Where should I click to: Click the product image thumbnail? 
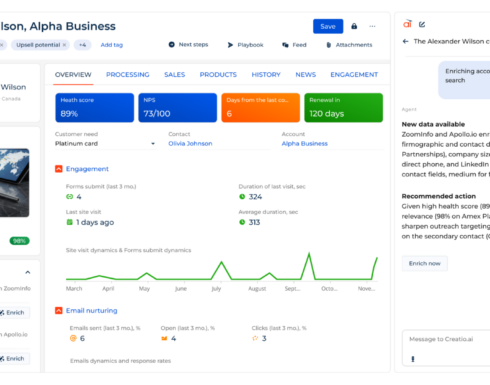pyautogui.click(x=14, y=183)
